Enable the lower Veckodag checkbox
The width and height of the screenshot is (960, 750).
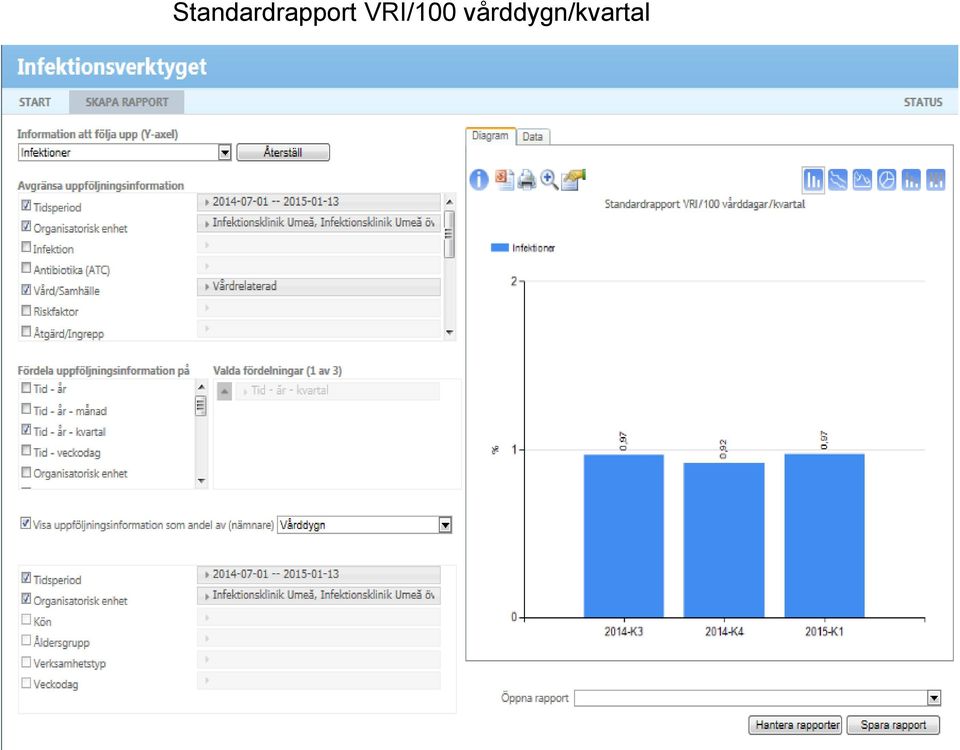[x=26, y=683]
